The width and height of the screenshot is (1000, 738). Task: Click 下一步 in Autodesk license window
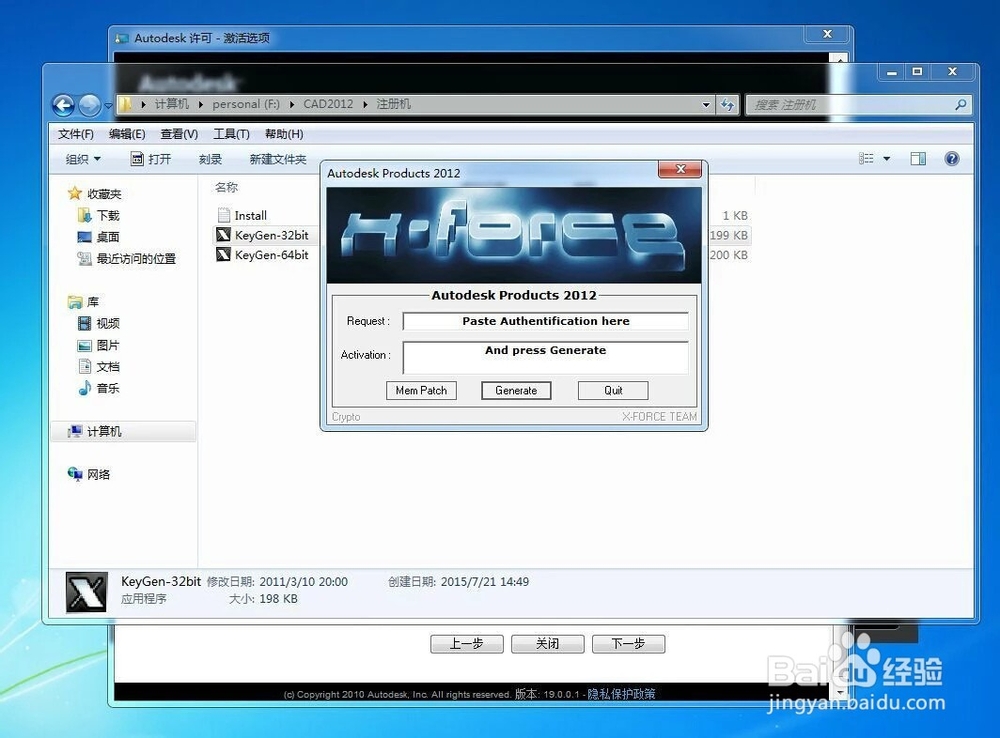point(628,644)
